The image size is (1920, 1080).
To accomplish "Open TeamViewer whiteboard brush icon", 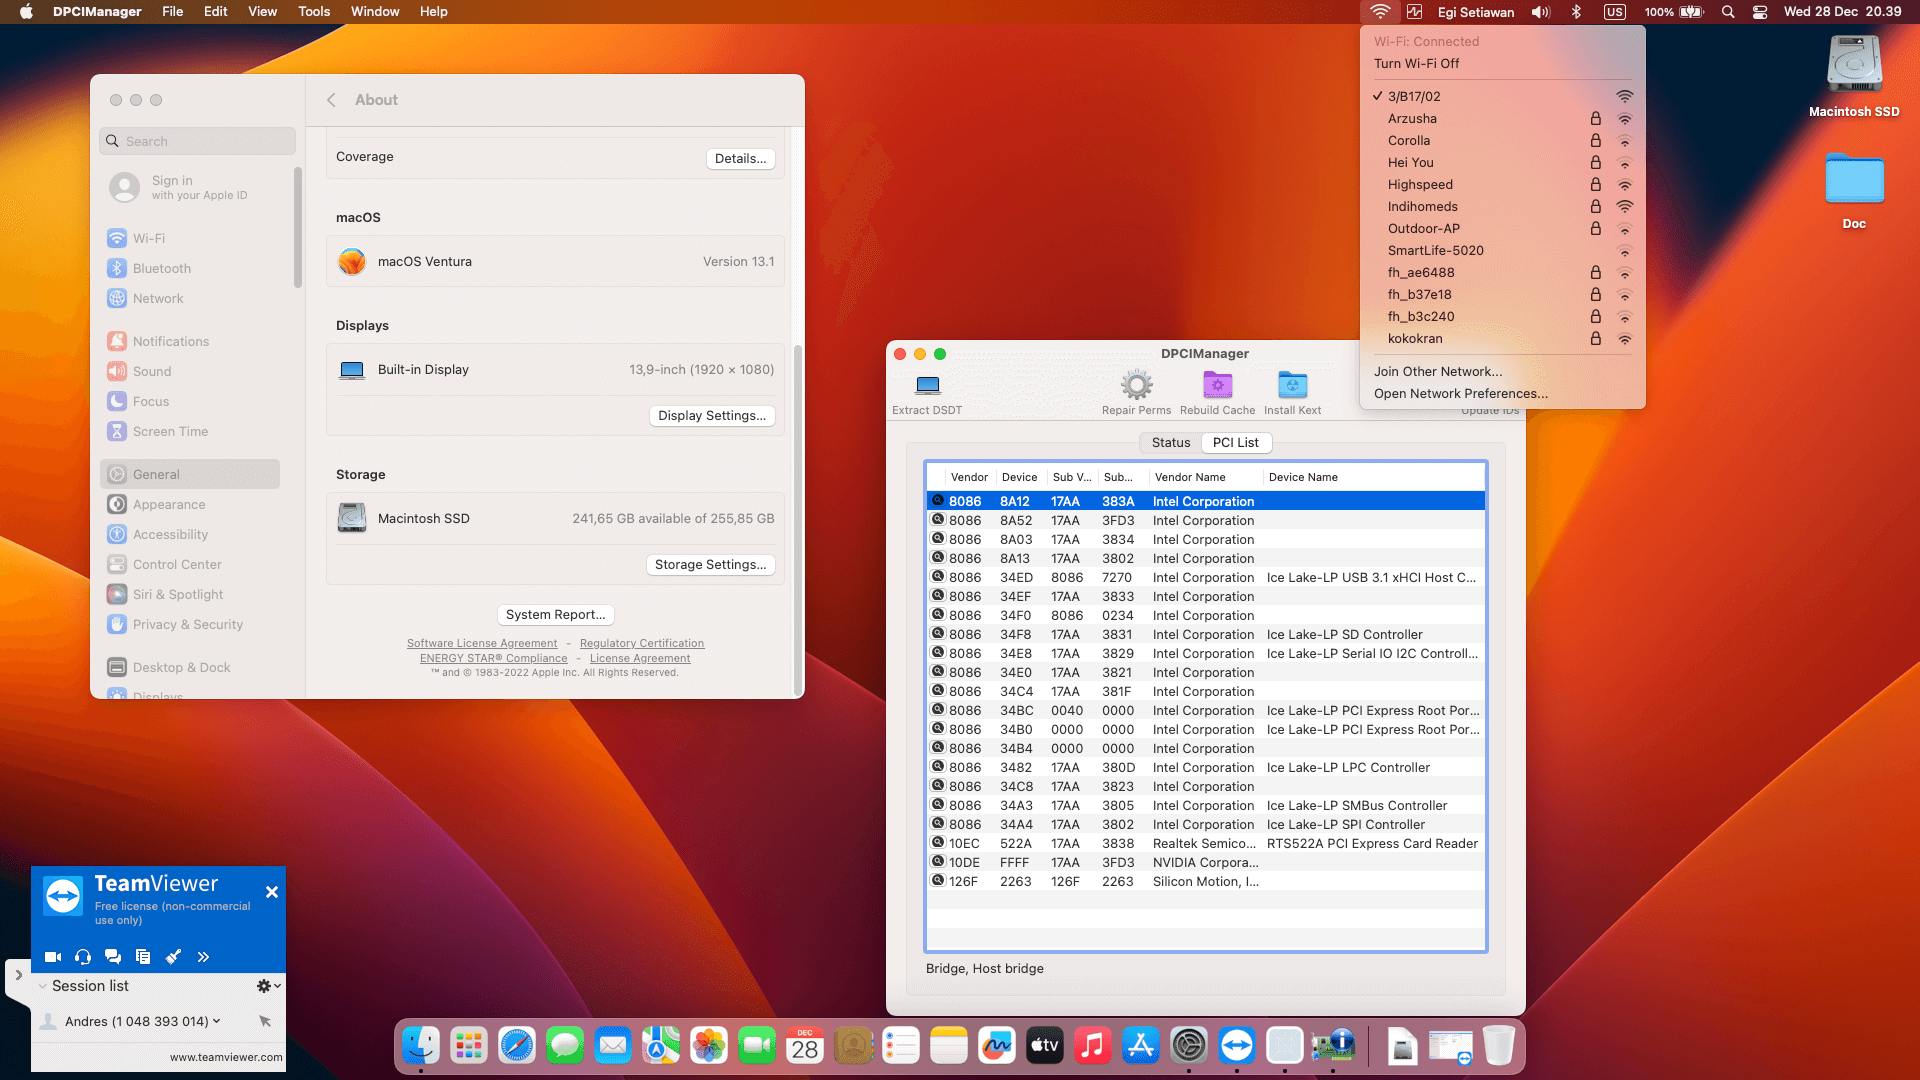I will click(173, 957).
